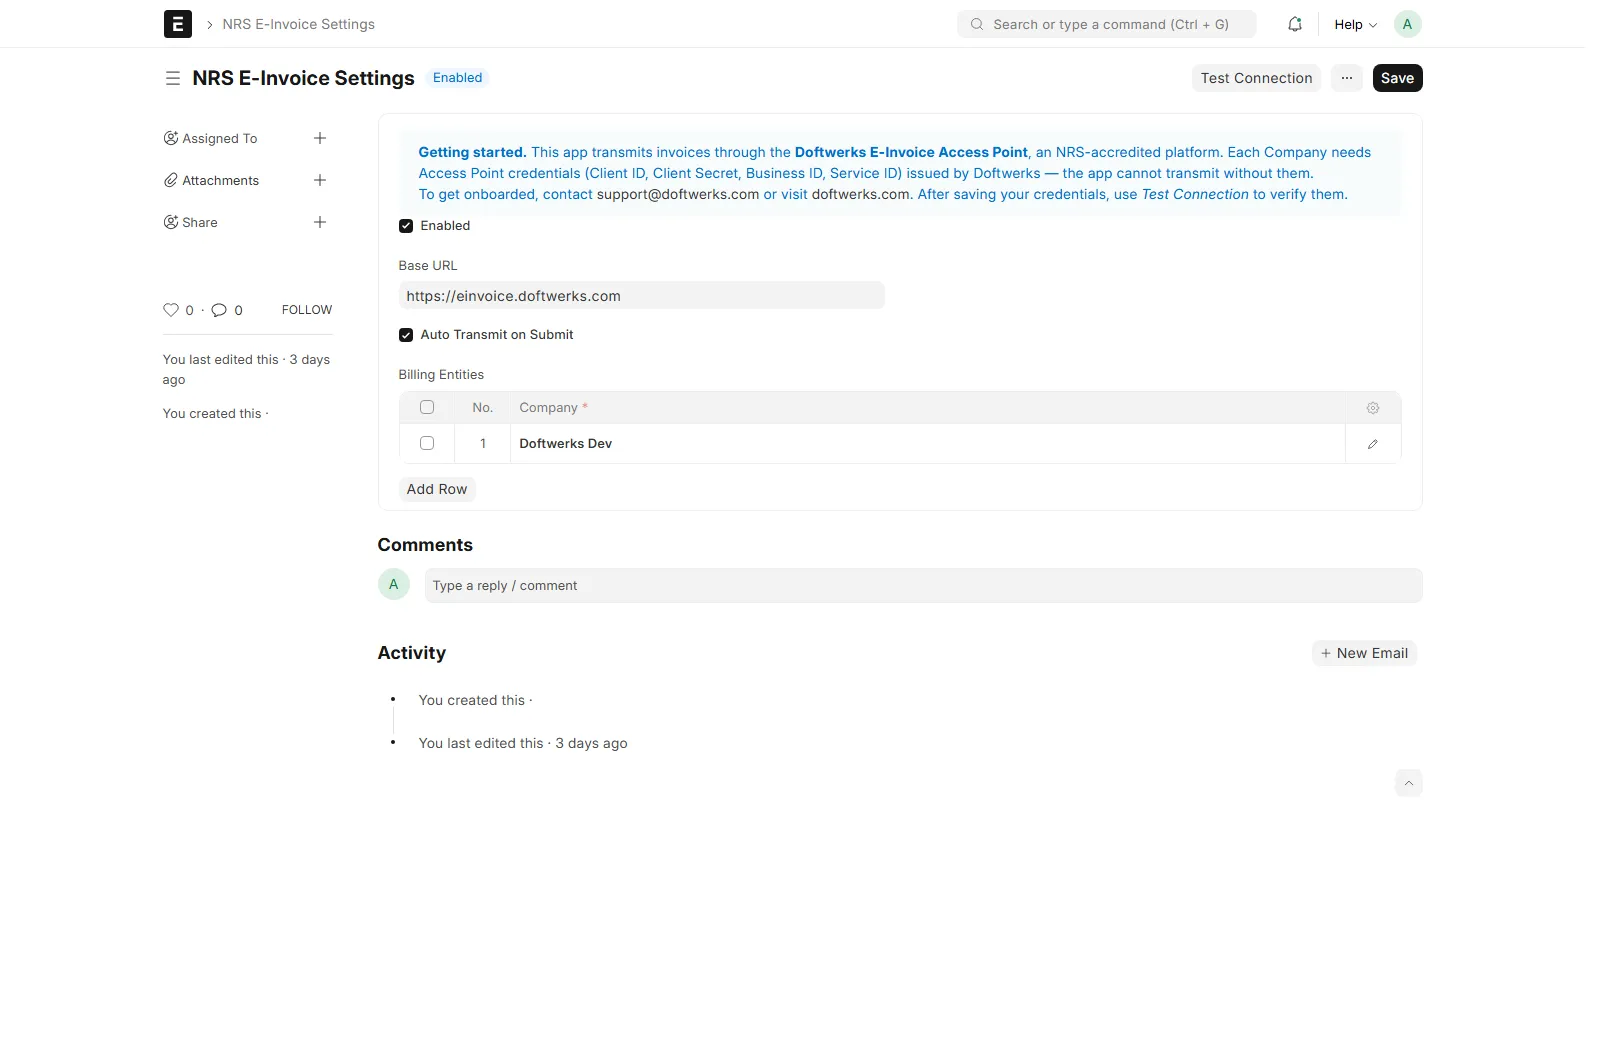The height and width of the screenshot is (1050, 1600).
Task: Save the settings
Action: [1397, 78]
